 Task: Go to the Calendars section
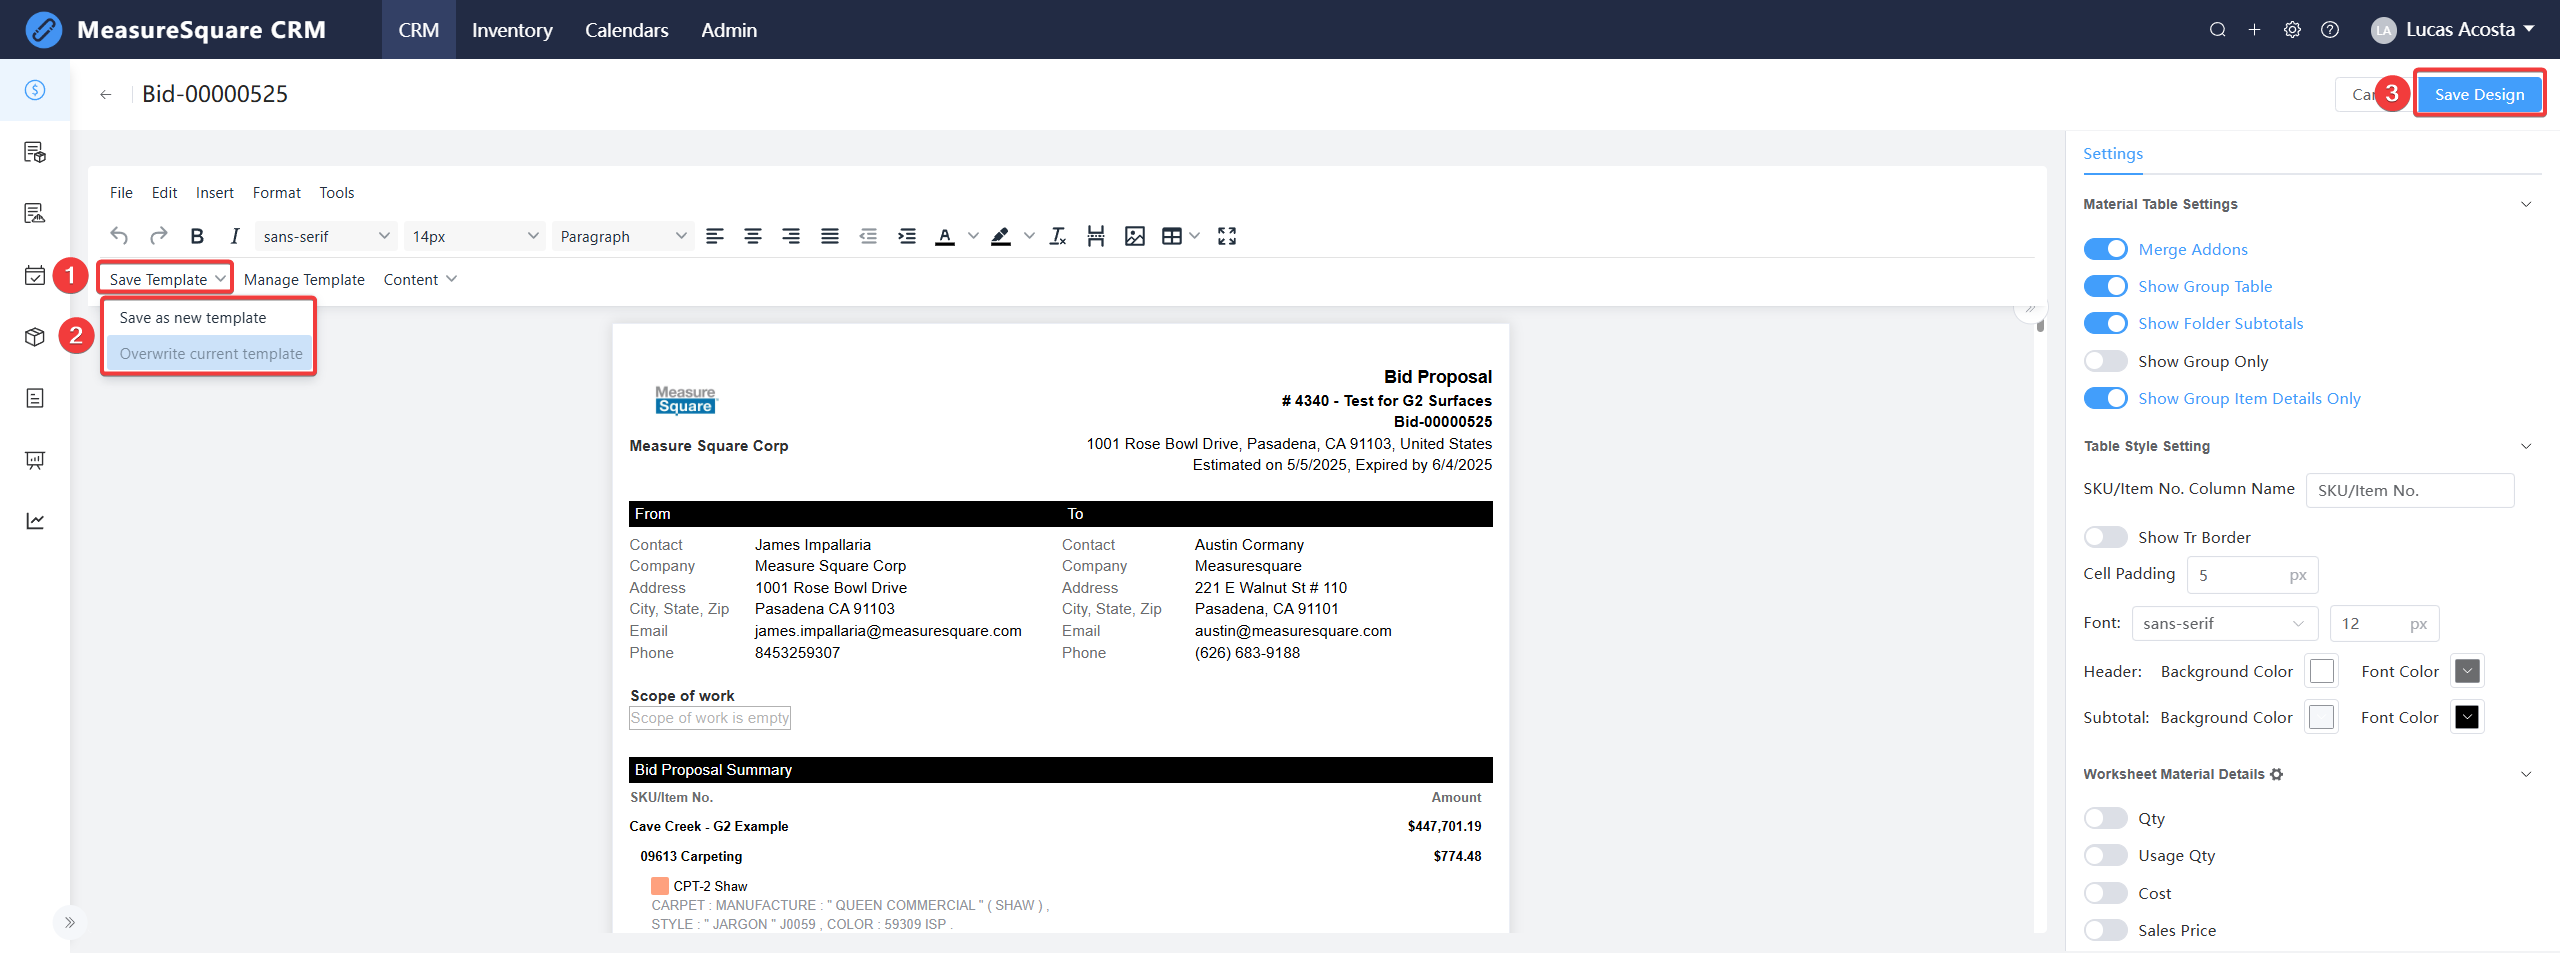(x=626, y=30)
